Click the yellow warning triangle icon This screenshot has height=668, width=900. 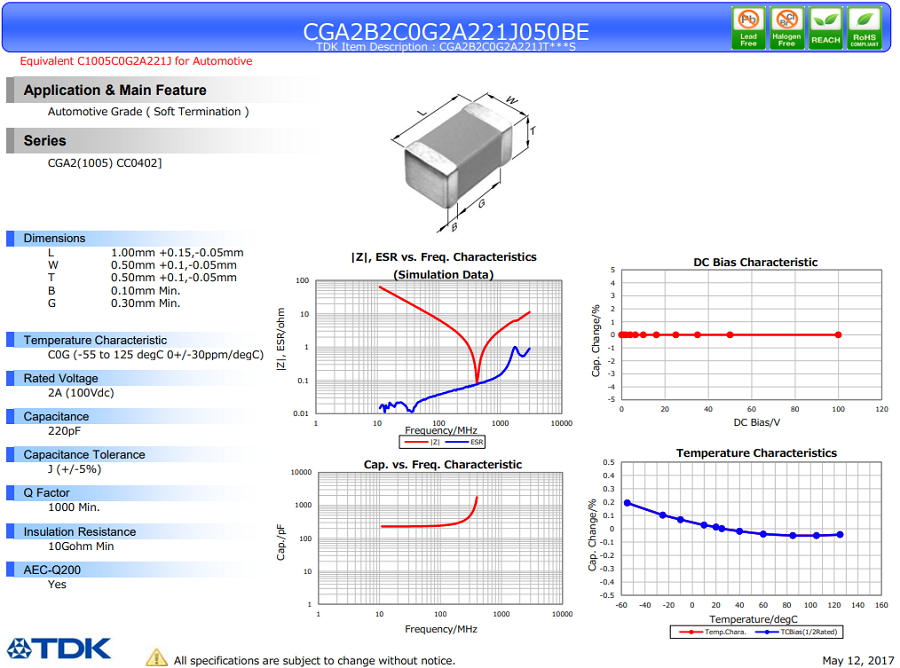click(156, 658)
